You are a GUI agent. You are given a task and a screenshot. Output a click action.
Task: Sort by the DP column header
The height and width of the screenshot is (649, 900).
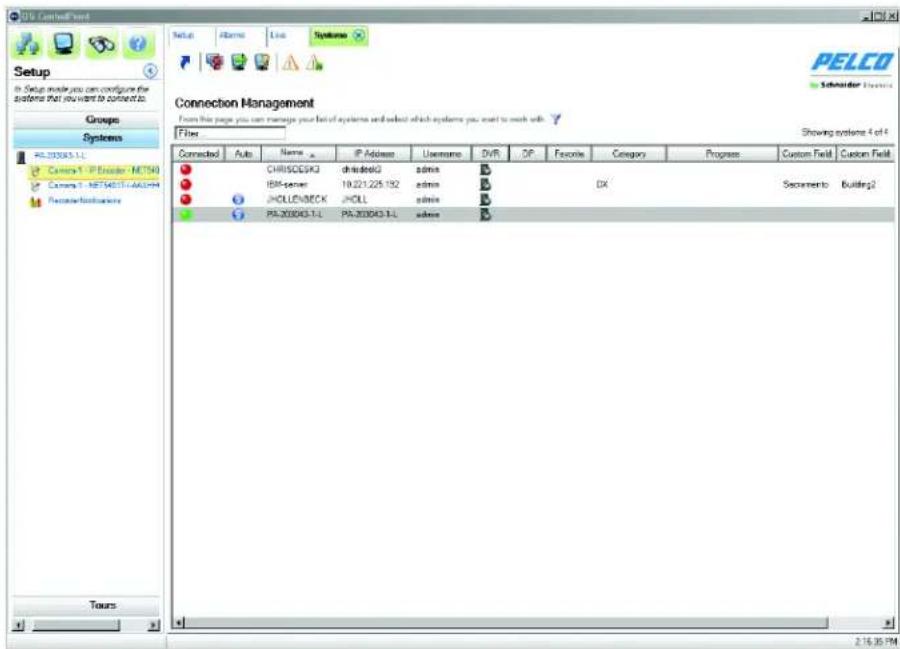pyautogui.click(x=528, y=154)
